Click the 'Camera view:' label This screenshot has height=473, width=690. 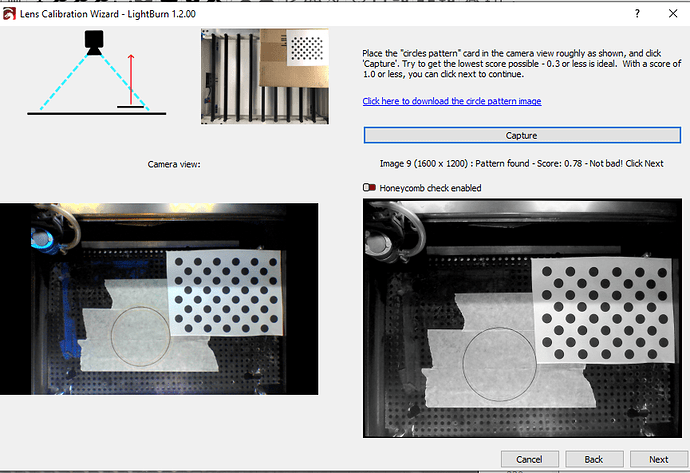click(x=174, y=164)
